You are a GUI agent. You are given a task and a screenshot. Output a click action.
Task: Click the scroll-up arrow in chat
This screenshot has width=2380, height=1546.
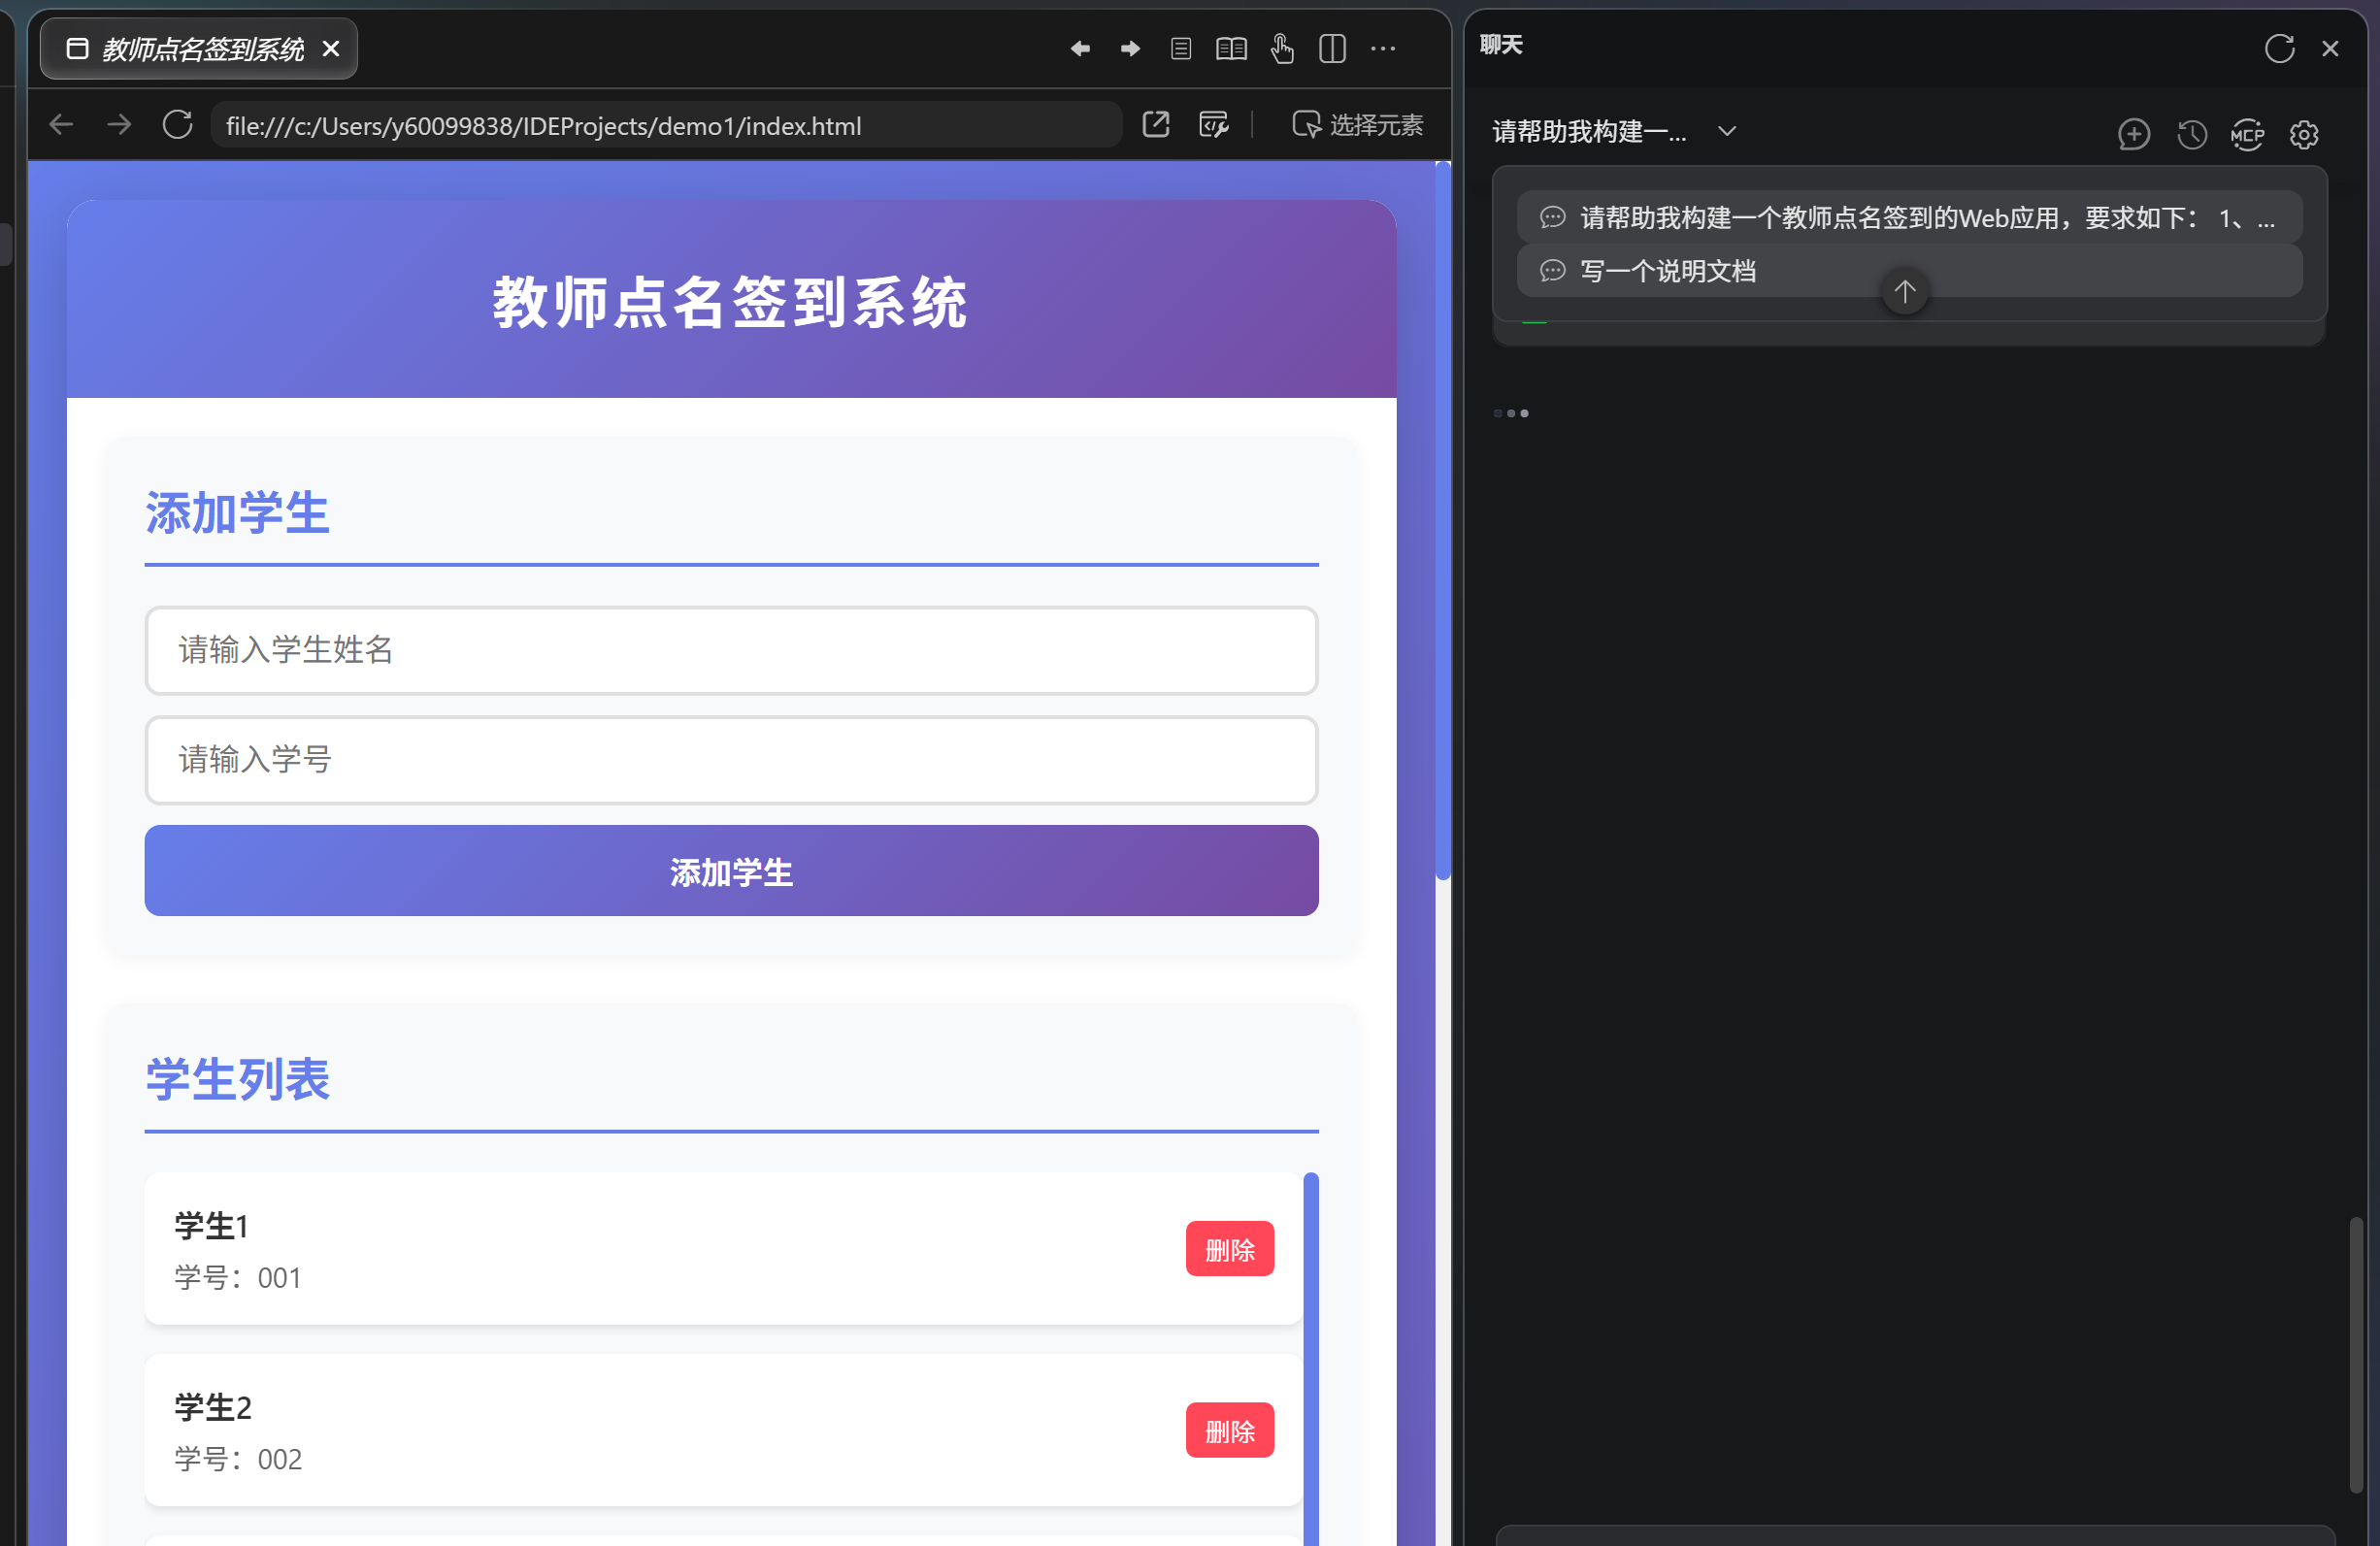coord(1904,291)
